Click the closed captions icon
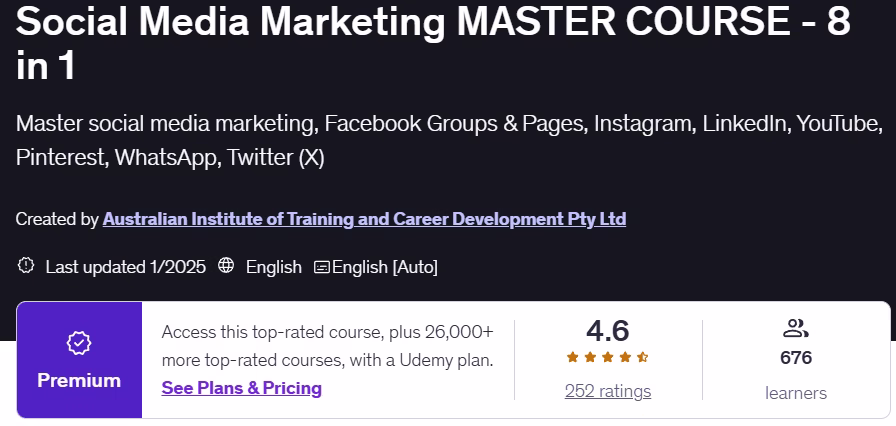Viewport: 896px width, 426px height. (322, 267)
